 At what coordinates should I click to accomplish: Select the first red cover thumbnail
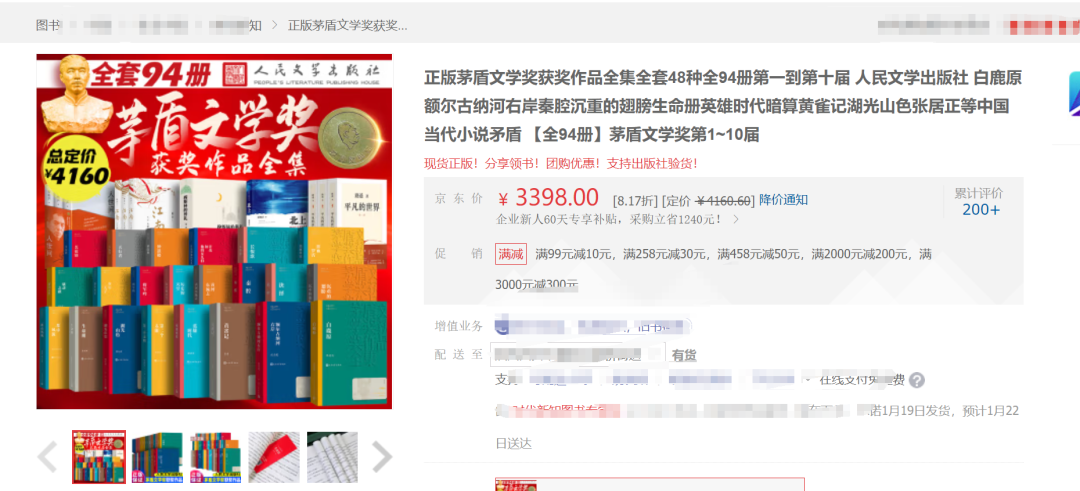[99, 457]
